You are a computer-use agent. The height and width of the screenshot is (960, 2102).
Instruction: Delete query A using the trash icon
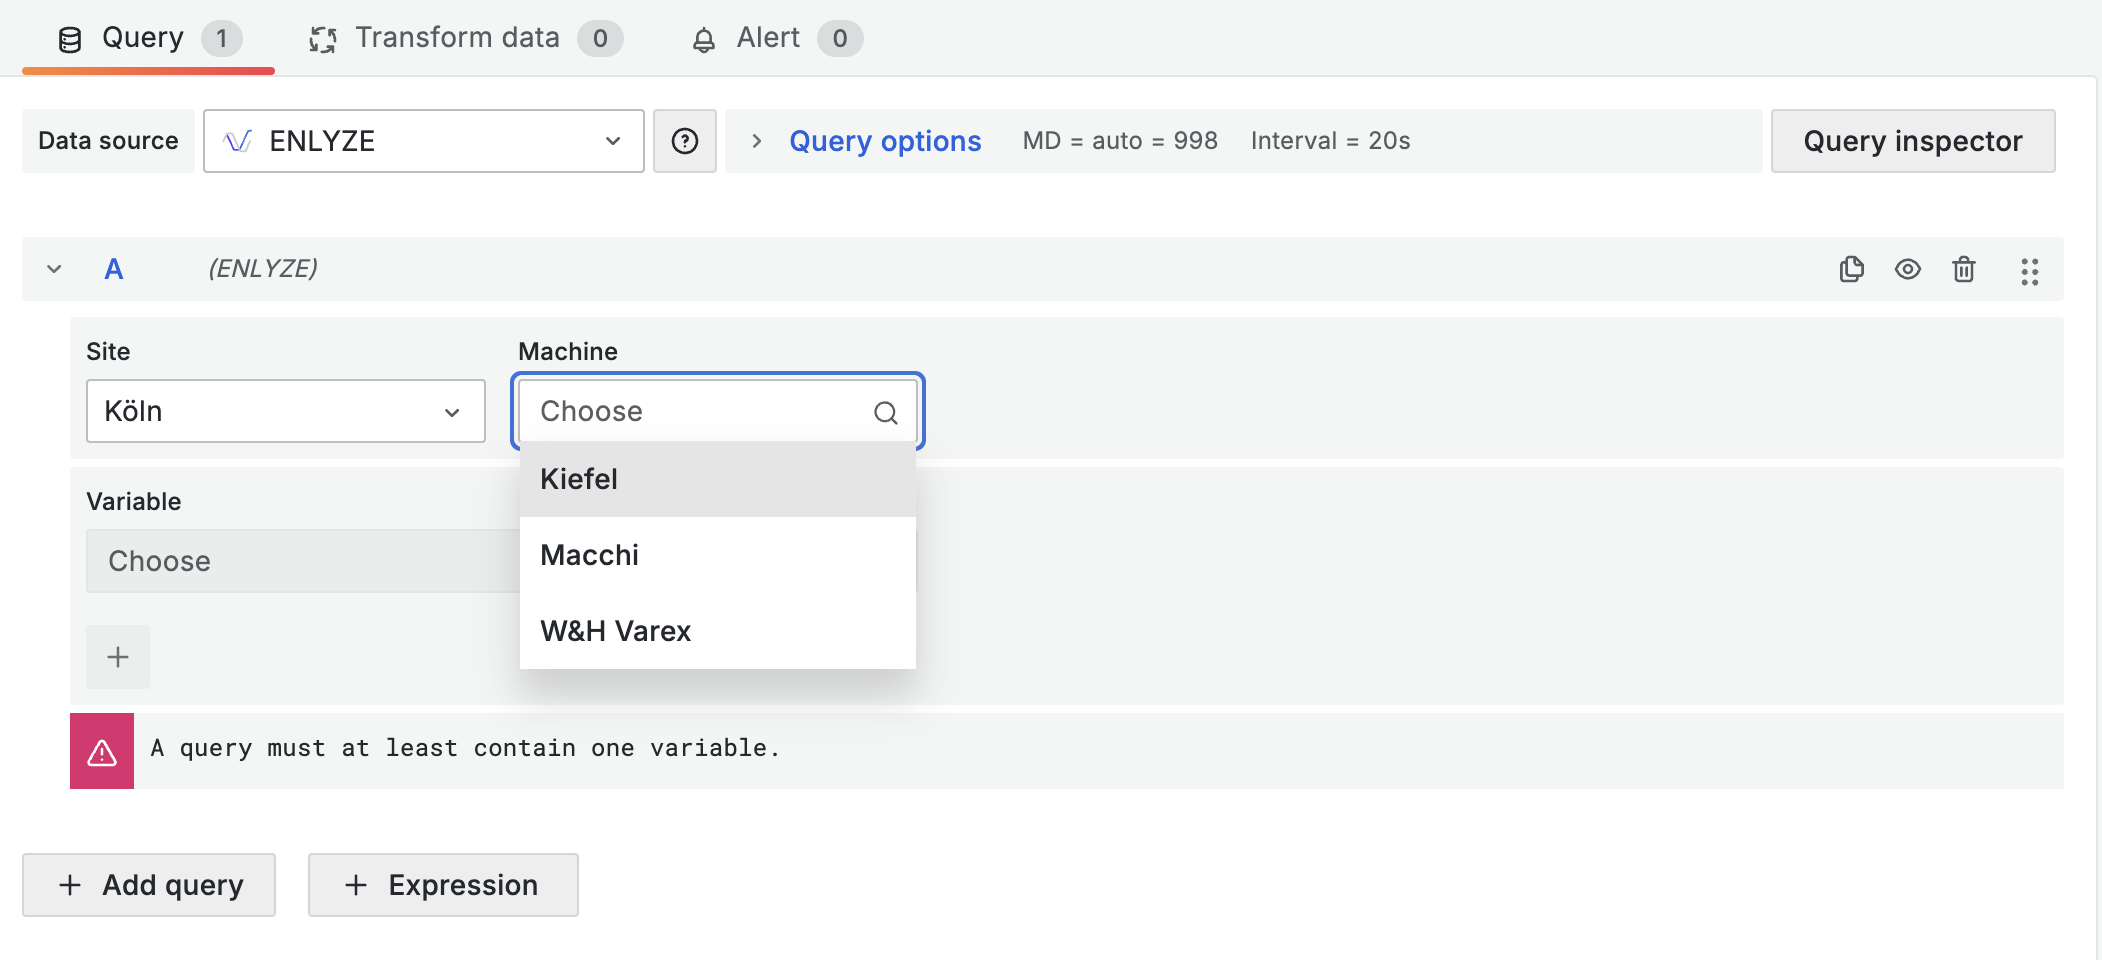point(1963,269)
